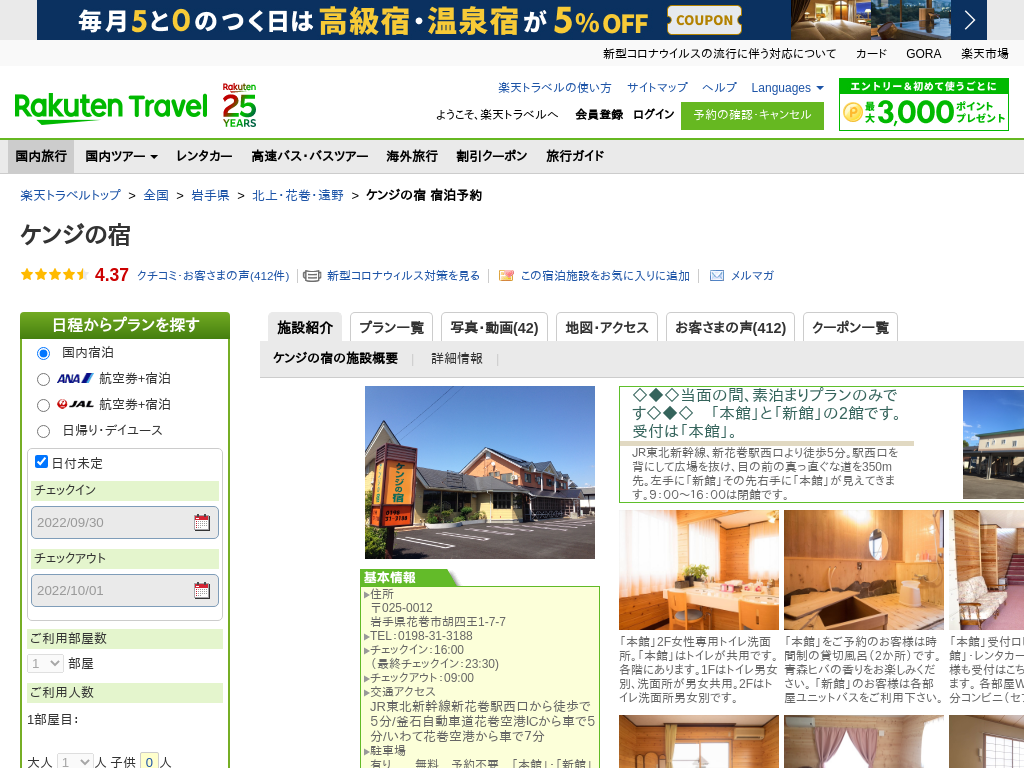Open the ヘルプ link
This screenshot has width=1024, height=768.
click(720, 88)
